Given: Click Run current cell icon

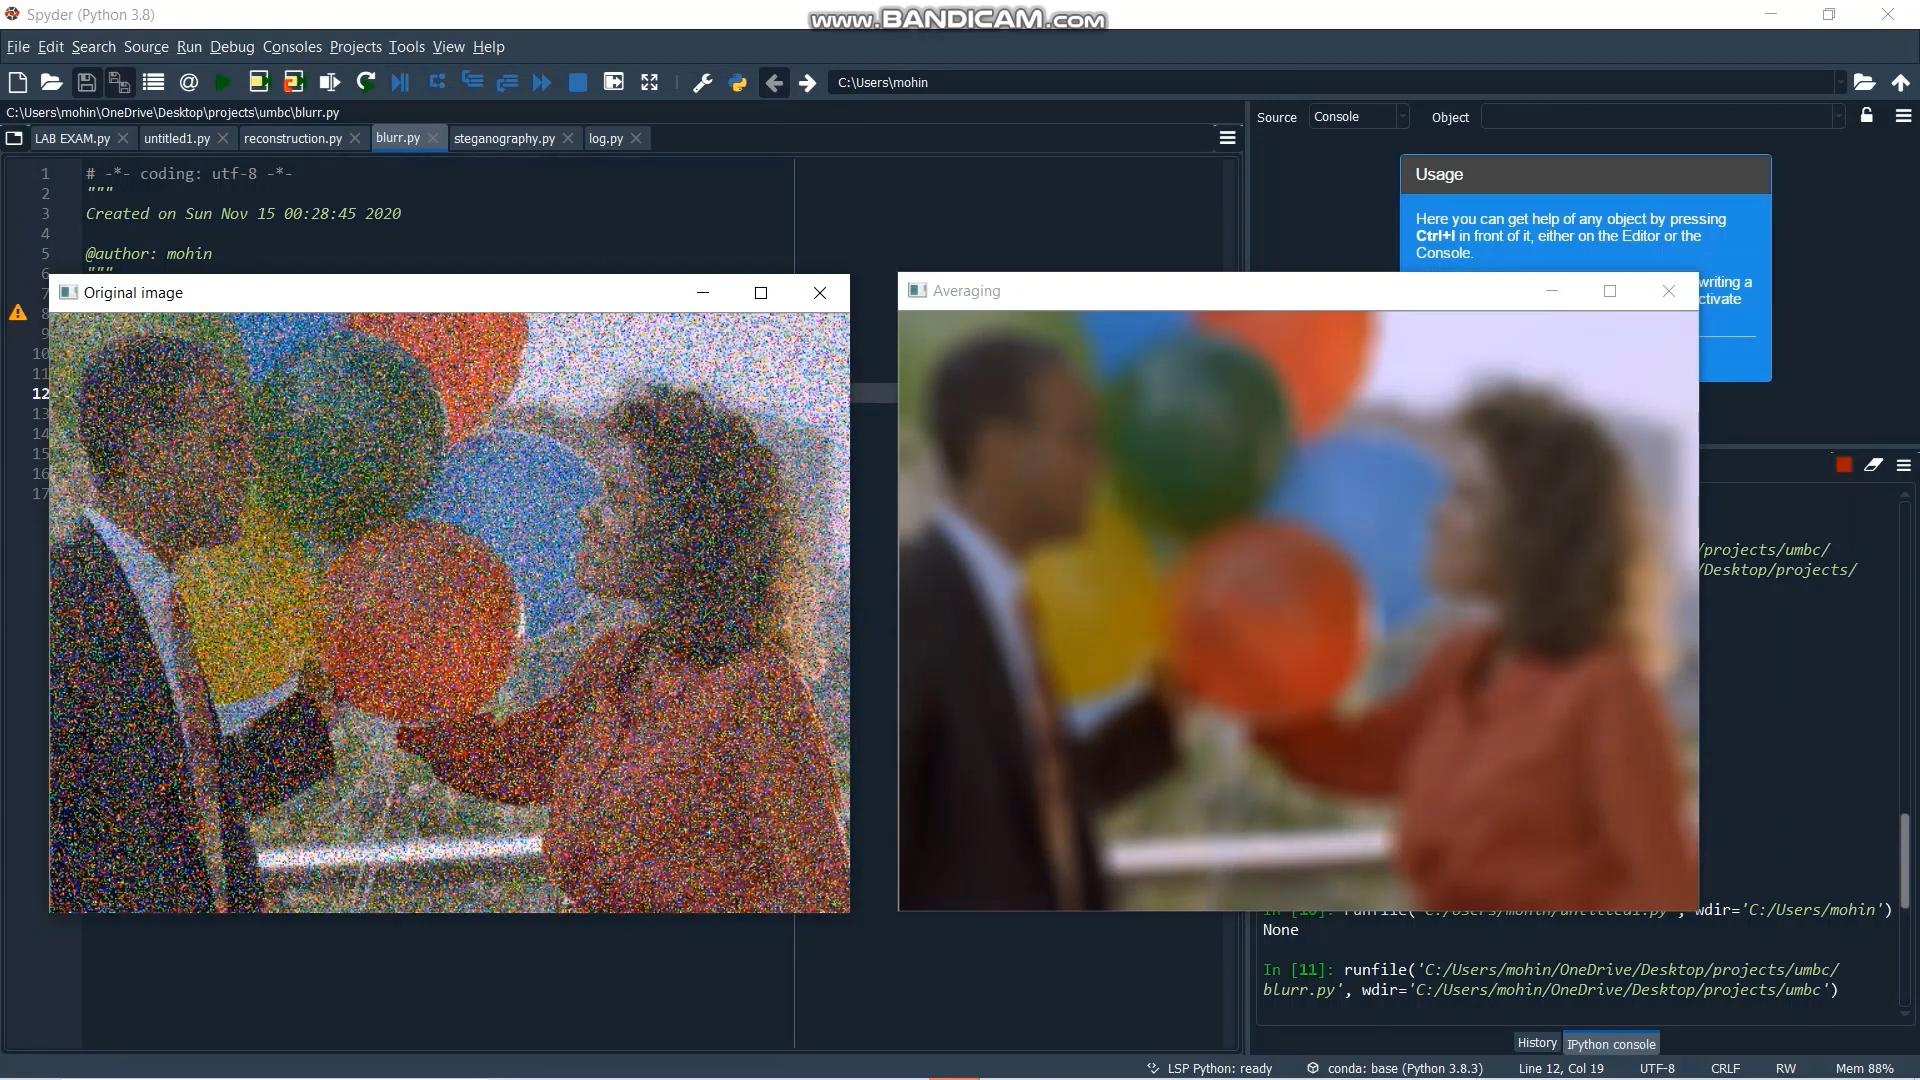Looking at the screenshot, I should tap(258, 83).
